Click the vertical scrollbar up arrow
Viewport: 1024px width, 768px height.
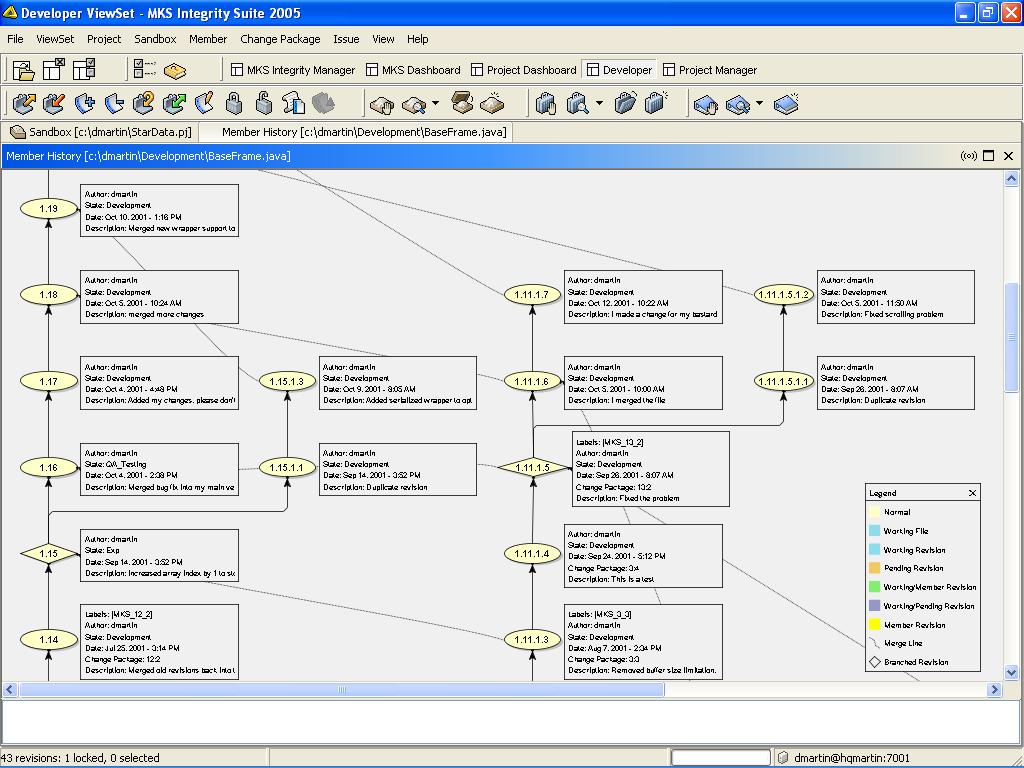[1012, 178]
